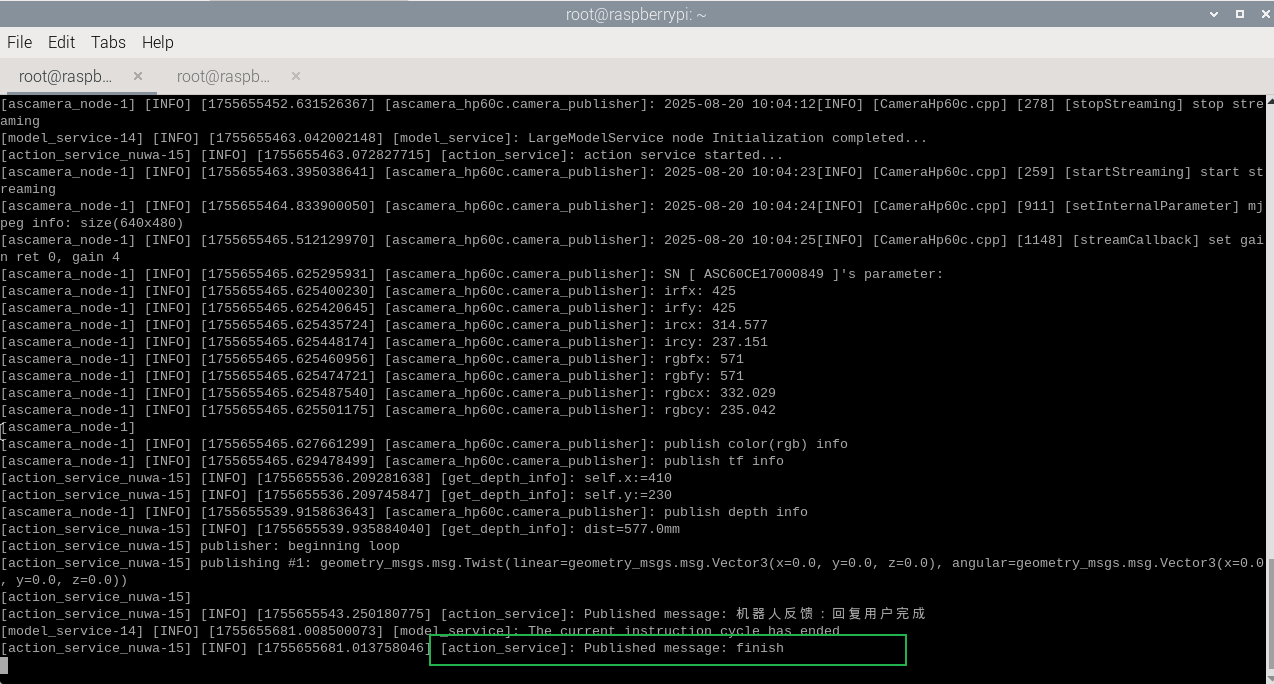
Task: Click the text 'irfx: 425'
Action: 700,291
